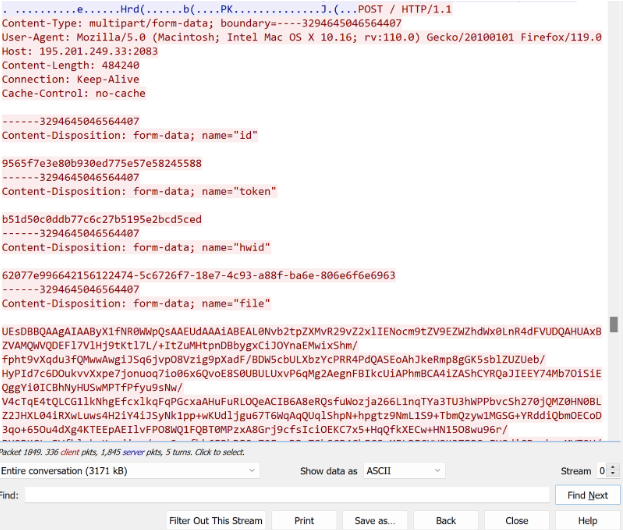Open the Show data as ASCII dropdown
This screenshot has height=530, width=623.
[x=404, y=471]
